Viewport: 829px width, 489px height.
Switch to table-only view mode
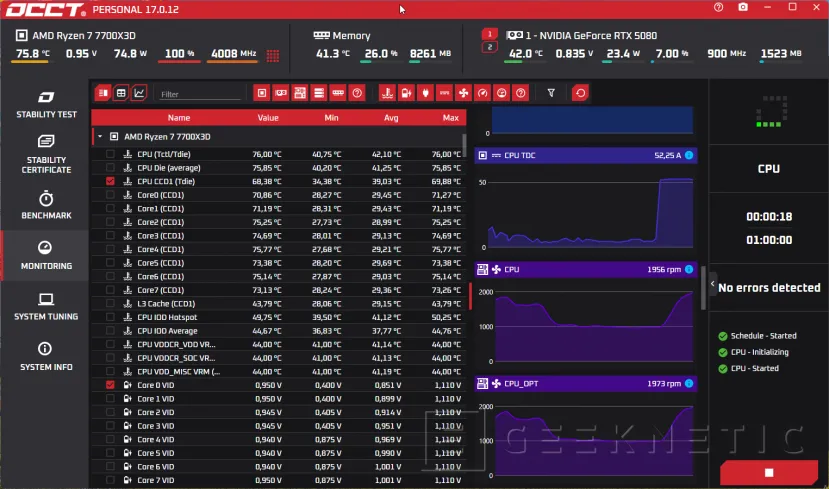(x=121, y=93)
